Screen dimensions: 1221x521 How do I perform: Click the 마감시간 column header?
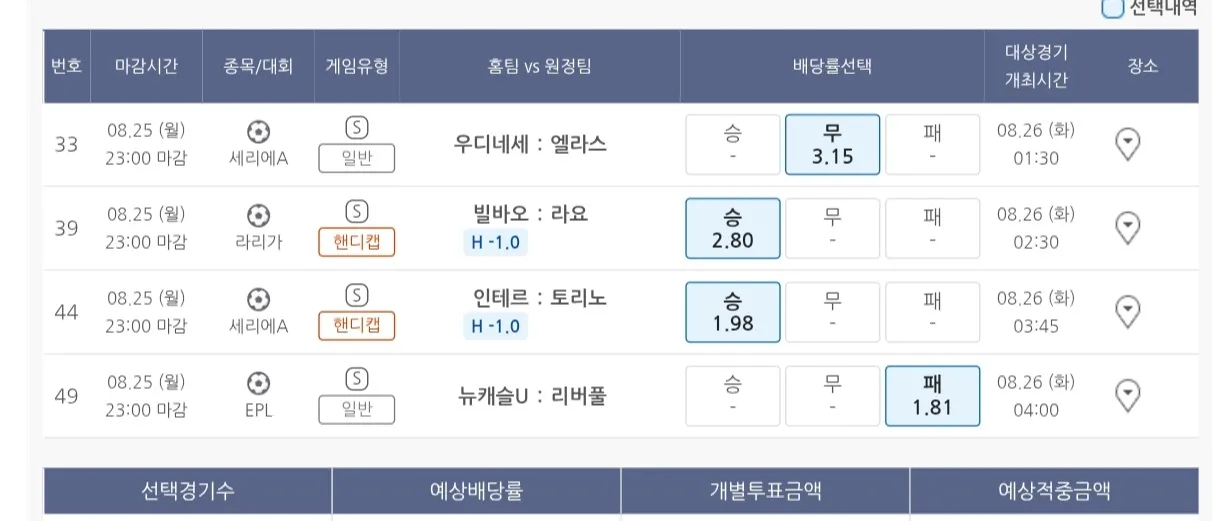[x=146, y=66]
